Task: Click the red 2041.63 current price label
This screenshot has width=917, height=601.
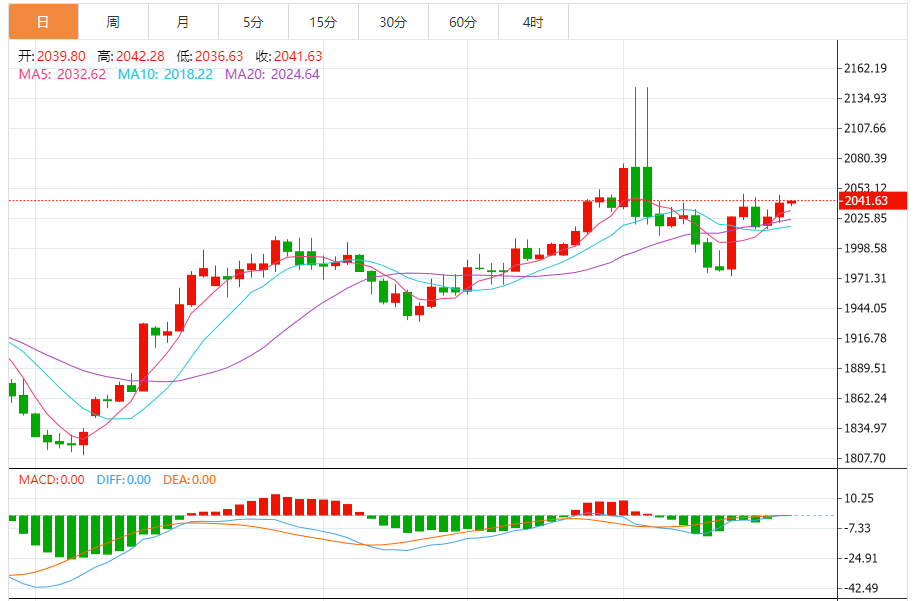Action: (873, 201)
